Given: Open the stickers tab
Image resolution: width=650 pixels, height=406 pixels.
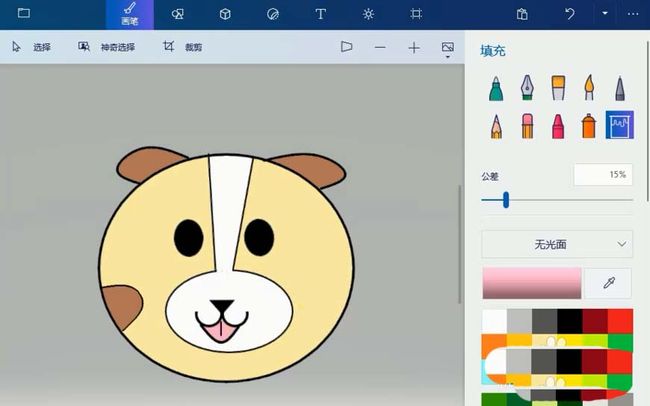Looking at the screenshot, I should click(x=273, y=15).
